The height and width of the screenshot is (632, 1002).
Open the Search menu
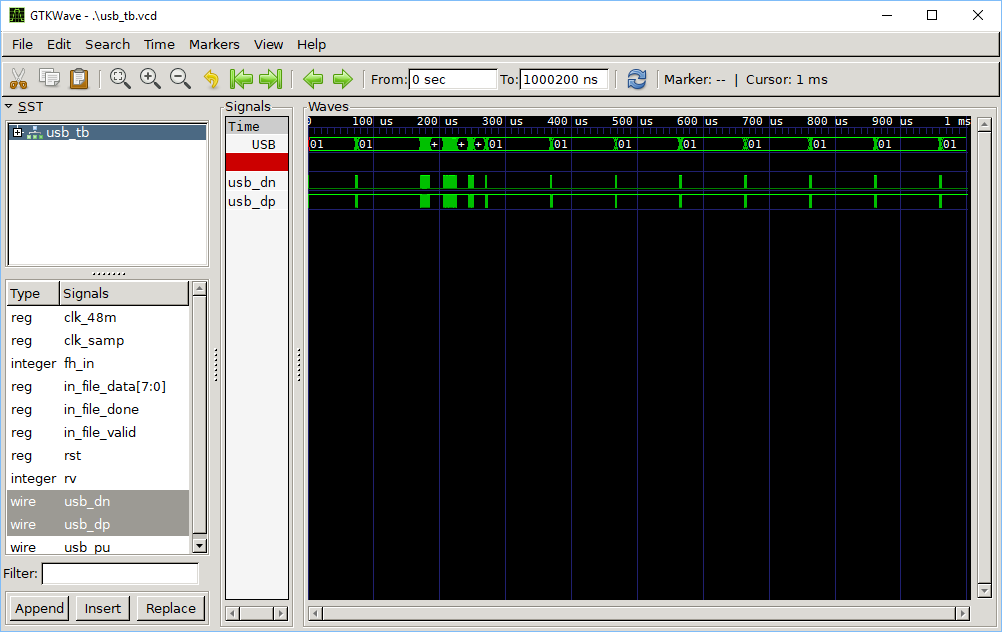107,44
